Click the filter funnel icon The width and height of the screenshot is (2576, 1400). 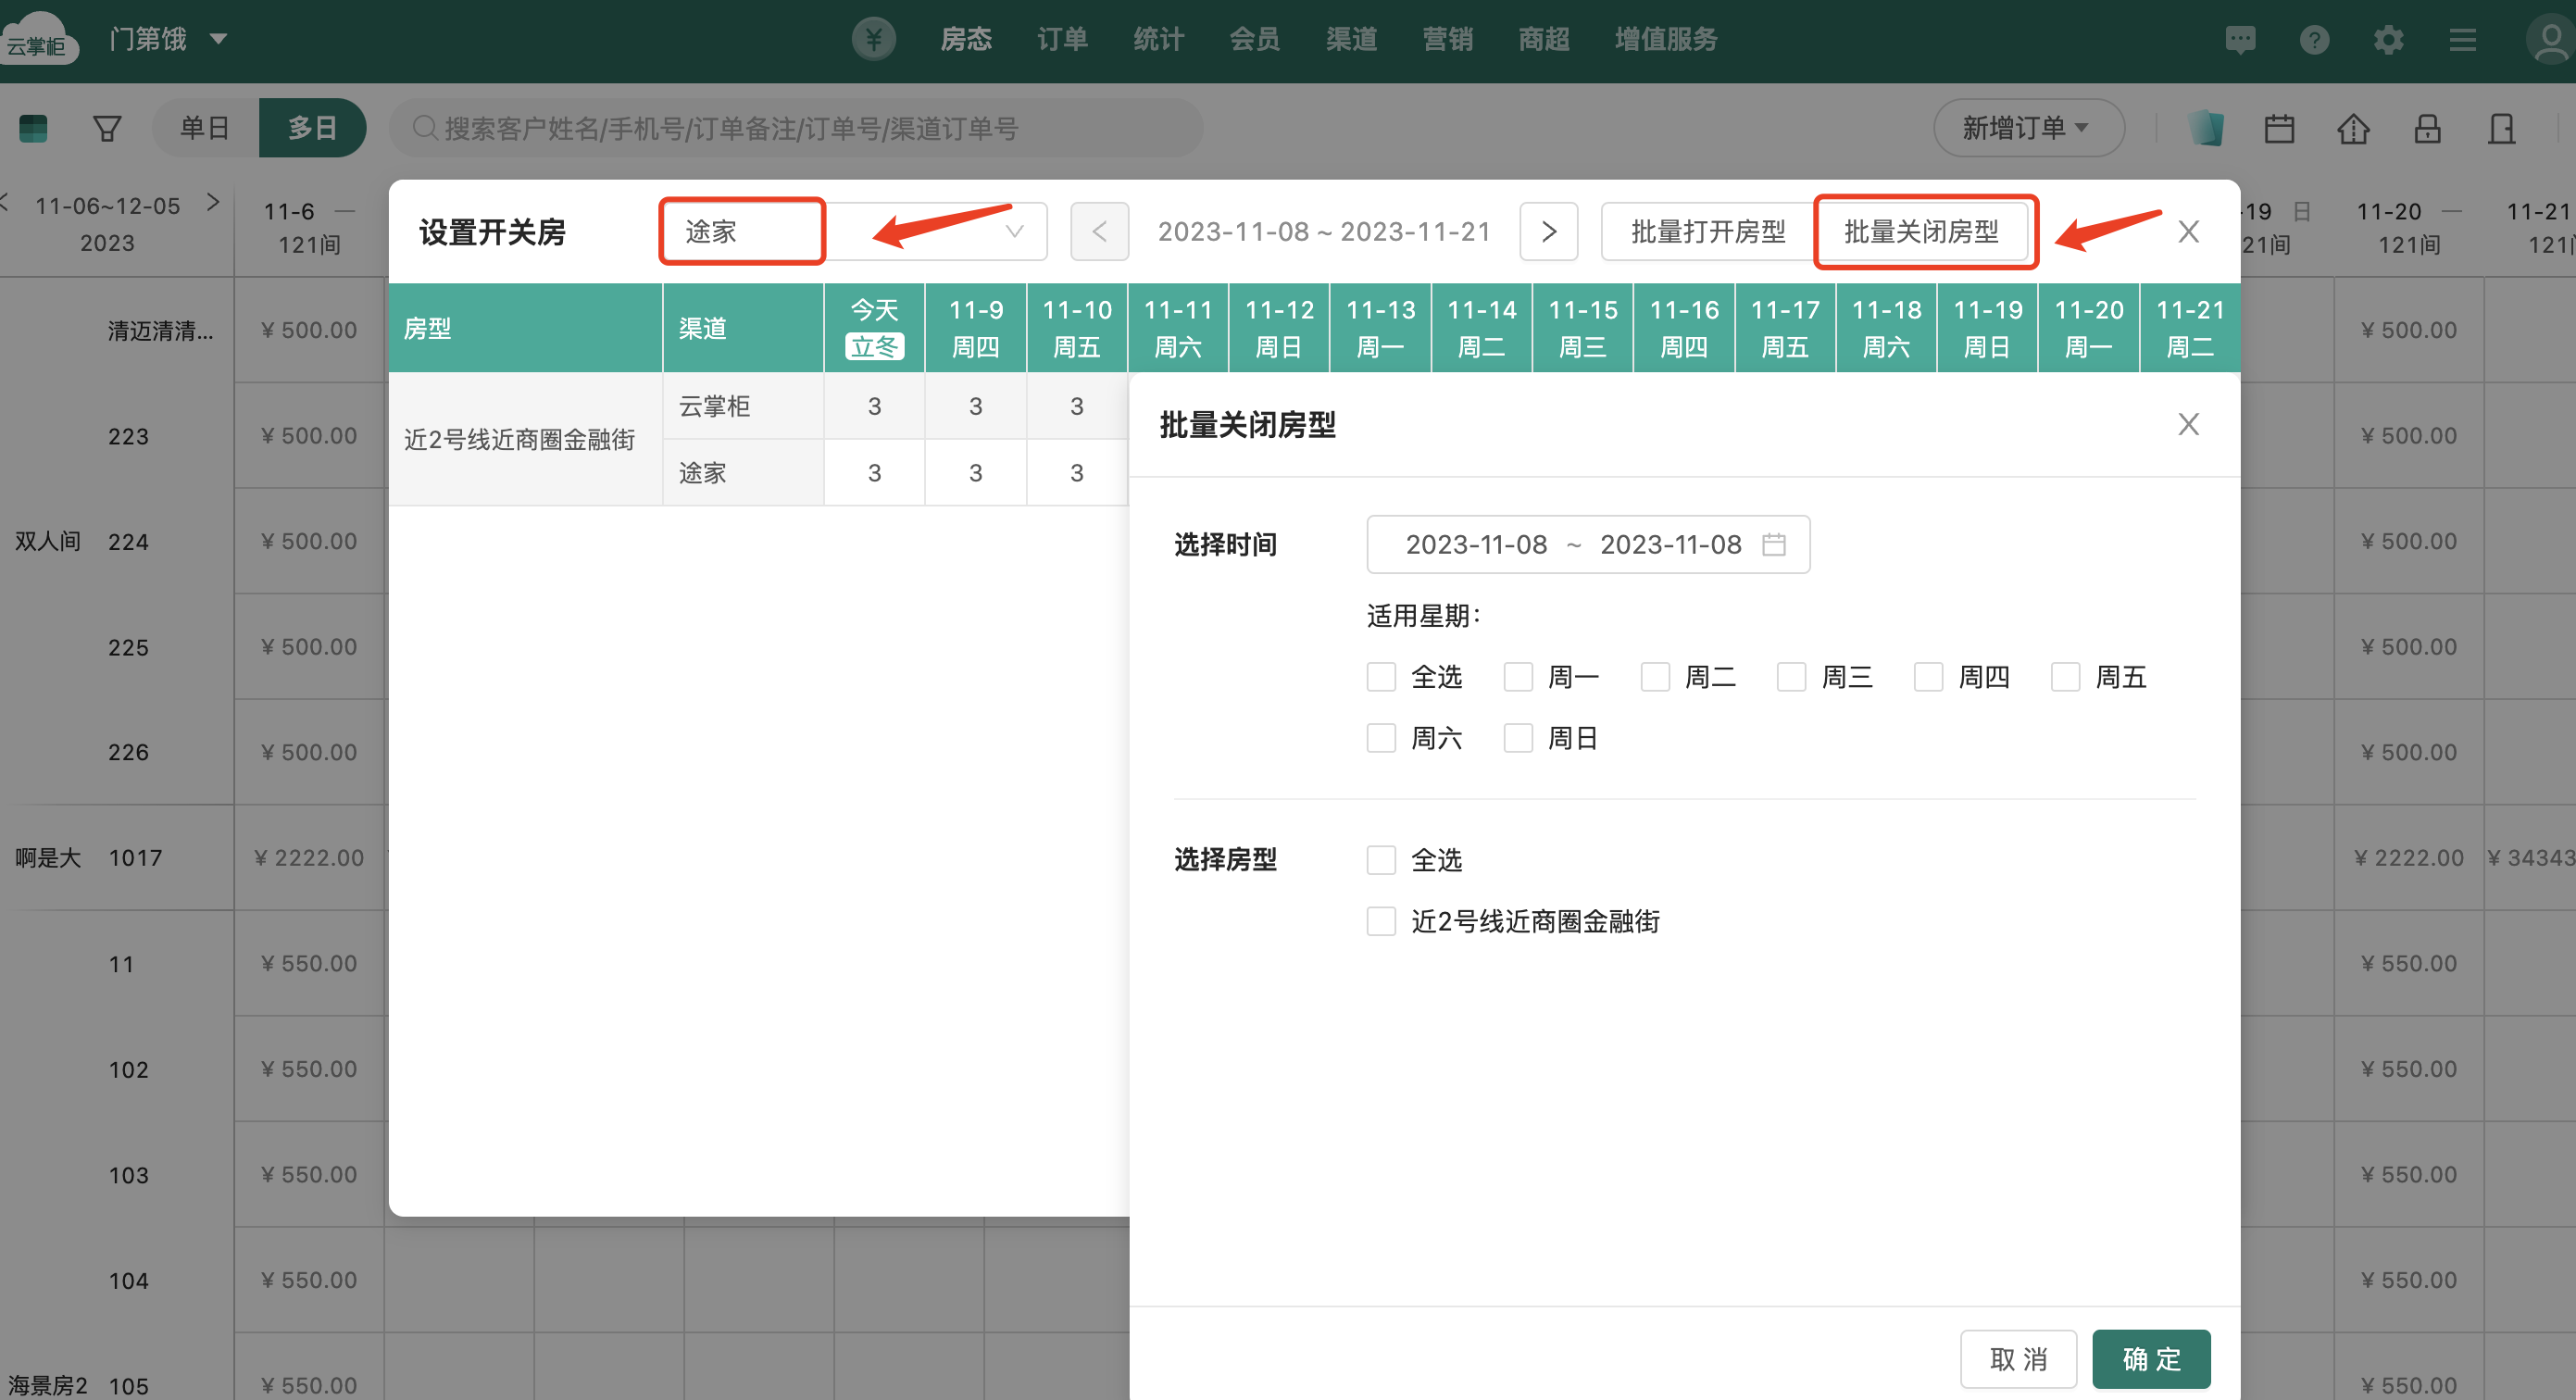(x=107, y=128)
